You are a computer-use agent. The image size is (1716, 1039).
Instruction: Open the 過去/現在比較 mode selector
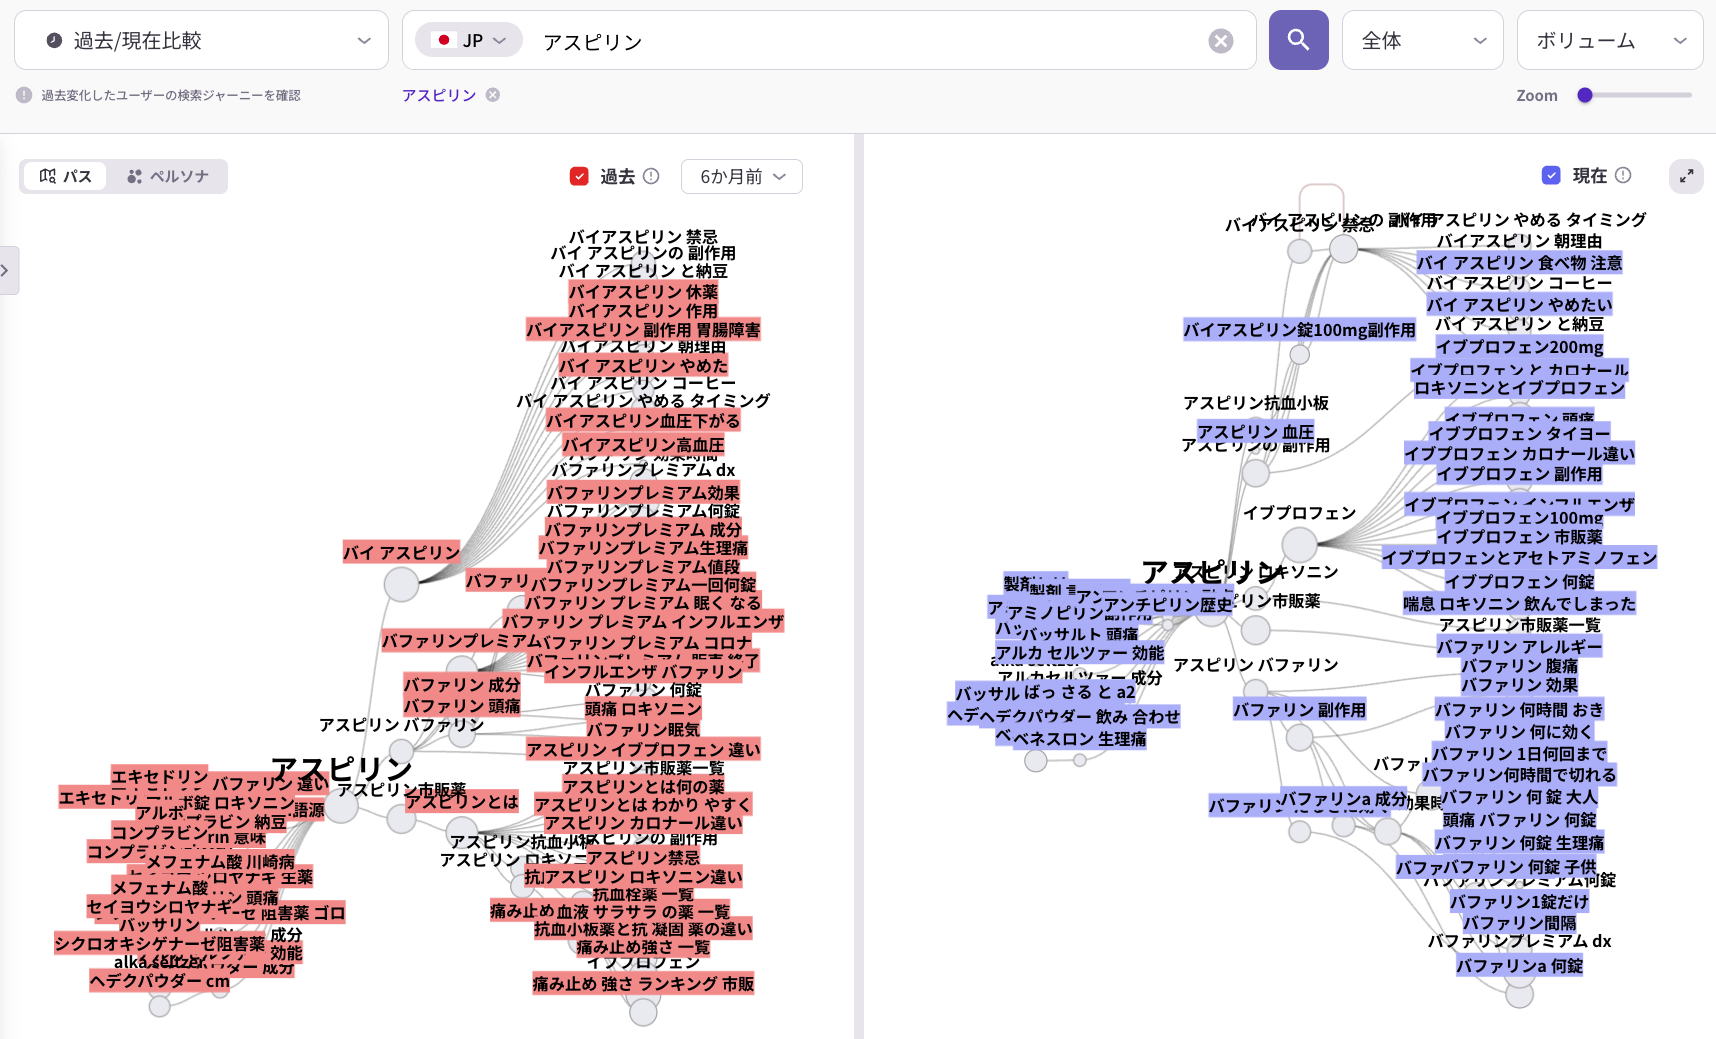[x=200, y=40]
